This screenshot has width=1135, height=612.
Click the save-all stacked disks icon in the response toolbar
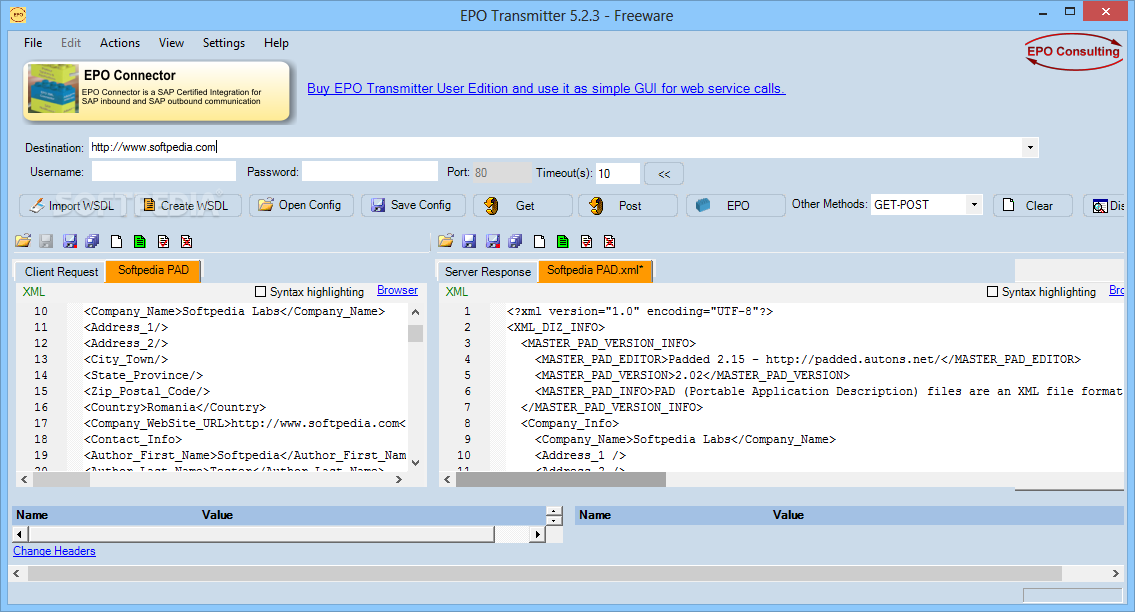(x=515, y=241)
